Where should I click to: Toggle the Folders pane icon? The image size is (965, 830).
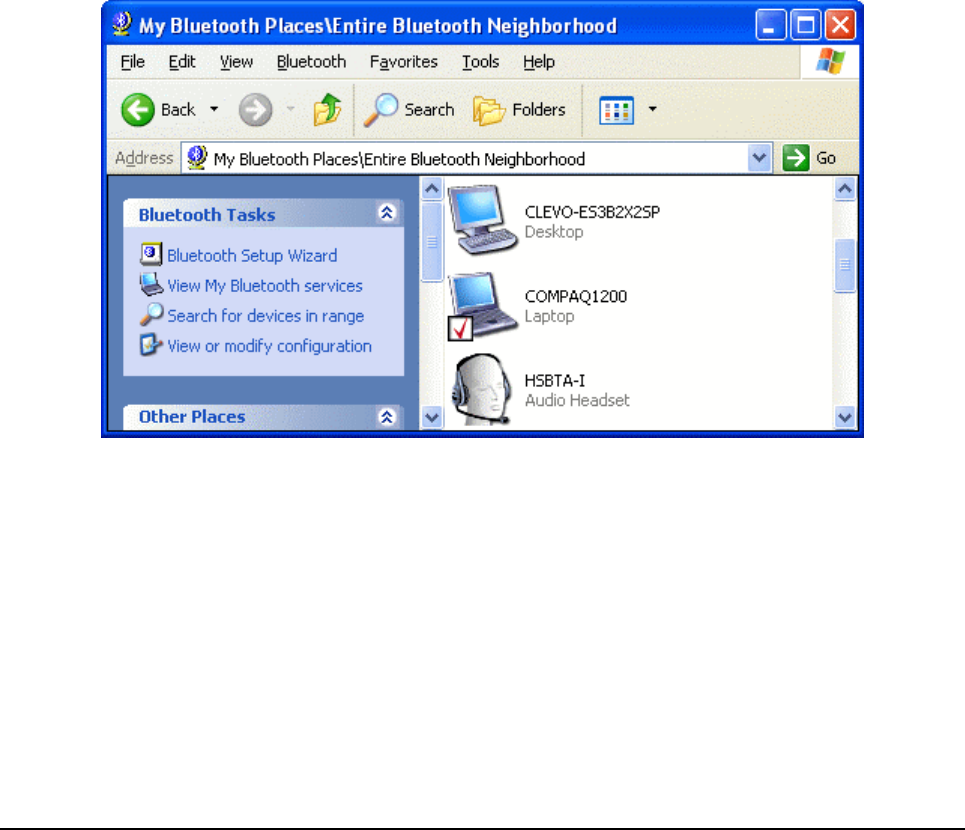click(x=489, y=110)
